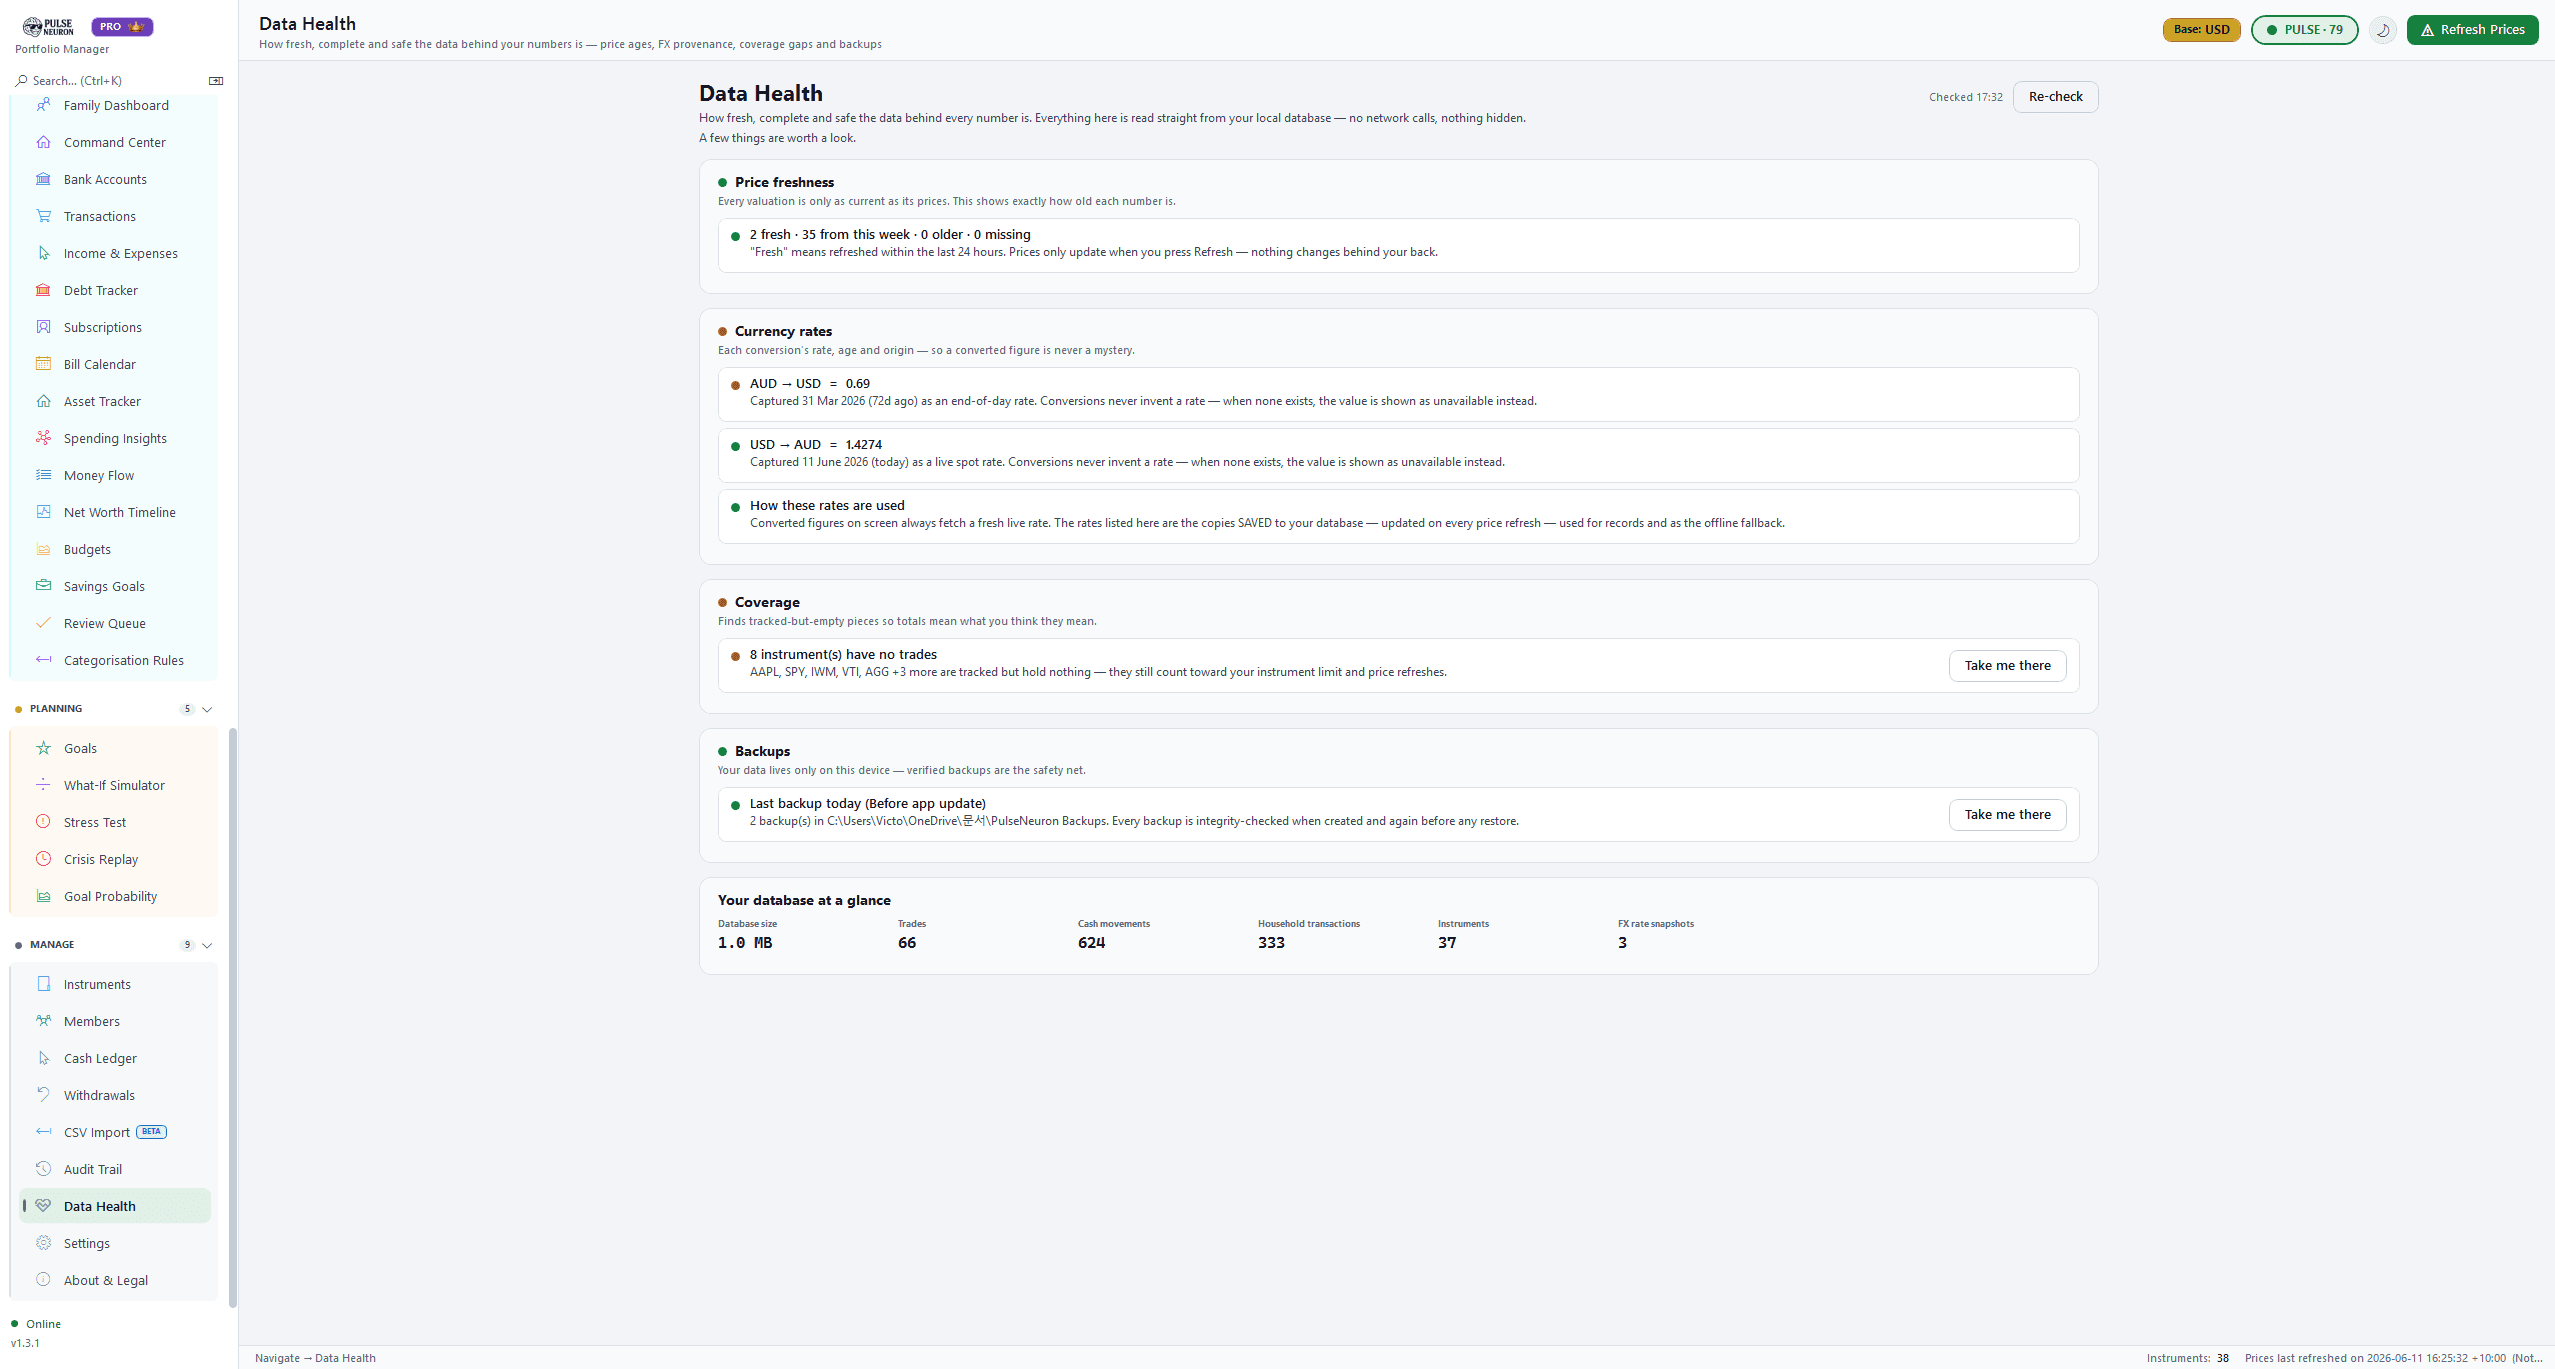This screenshot has height=1369, width=2555.
Task: Click the Stress Test alert icon
Action: click(x=43, y=822)
